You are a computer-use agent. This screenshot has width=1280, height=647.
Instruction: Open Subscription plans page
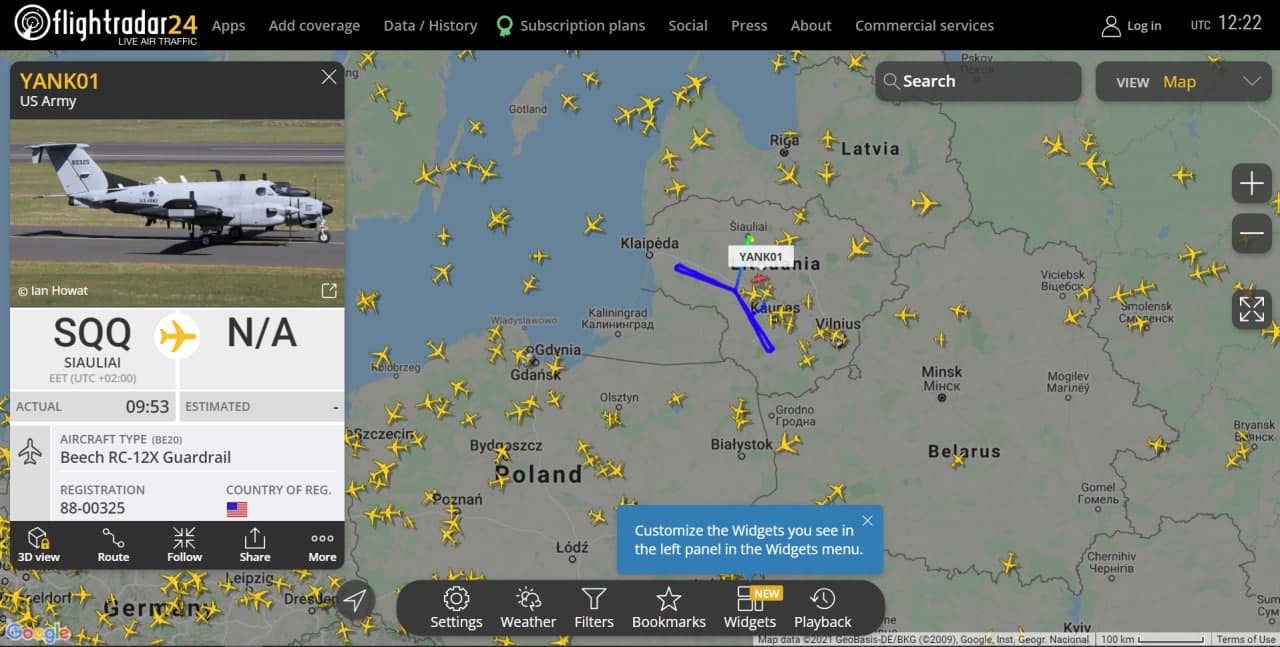click(x=571, y=25)
